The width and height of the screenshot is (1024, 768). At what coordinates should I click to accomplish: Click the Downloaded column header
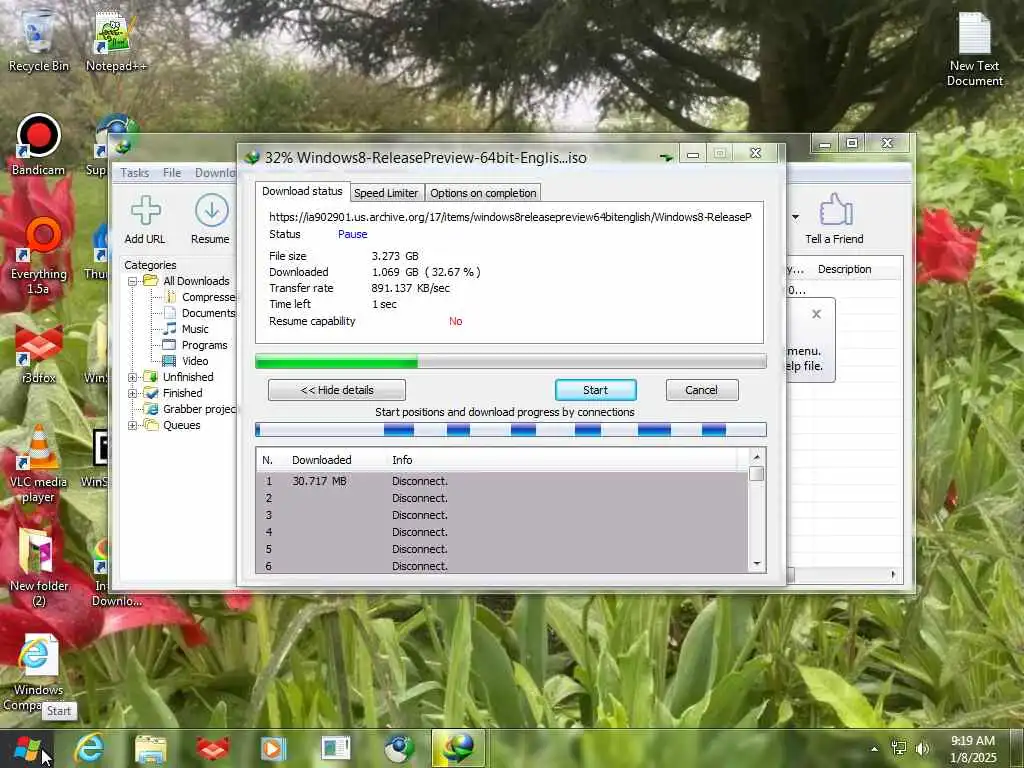321,460
